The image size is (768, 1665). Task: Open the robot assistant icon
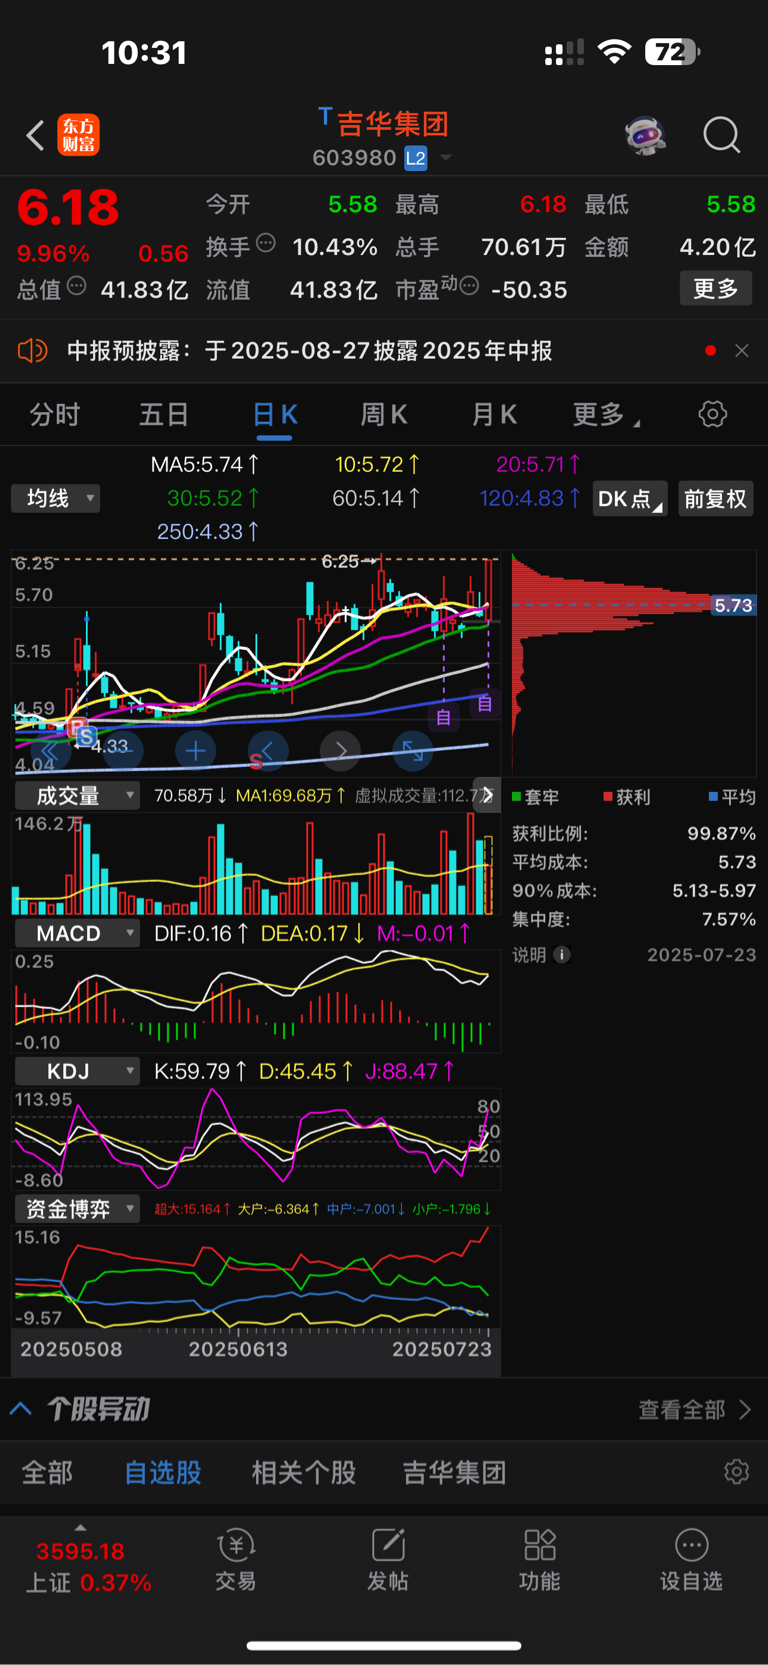(x=646, y=135)
